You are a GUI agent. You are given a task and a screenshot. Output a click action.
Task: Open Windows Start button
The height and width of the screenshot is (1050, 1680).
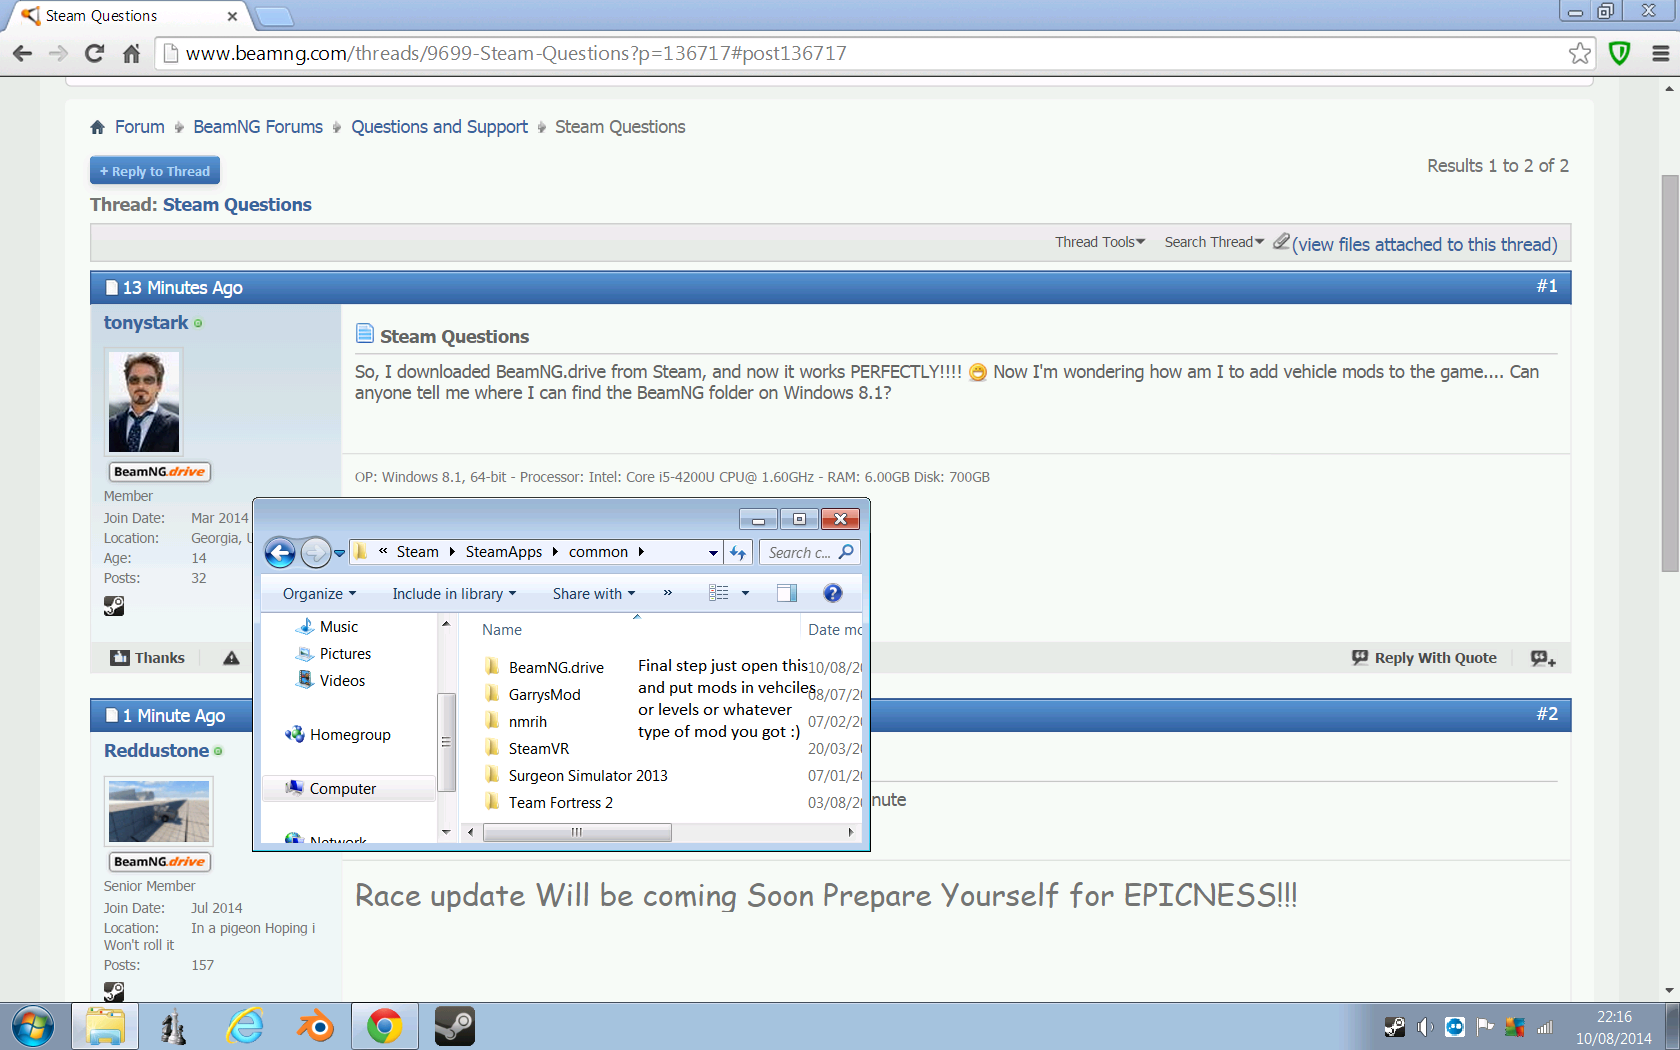(32, 1027)
